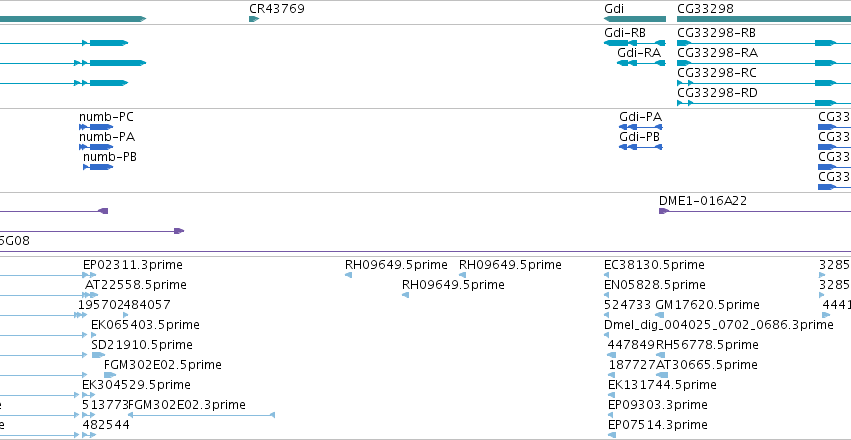Click the FGM302E02.5prime EST block

coord(110,375)
